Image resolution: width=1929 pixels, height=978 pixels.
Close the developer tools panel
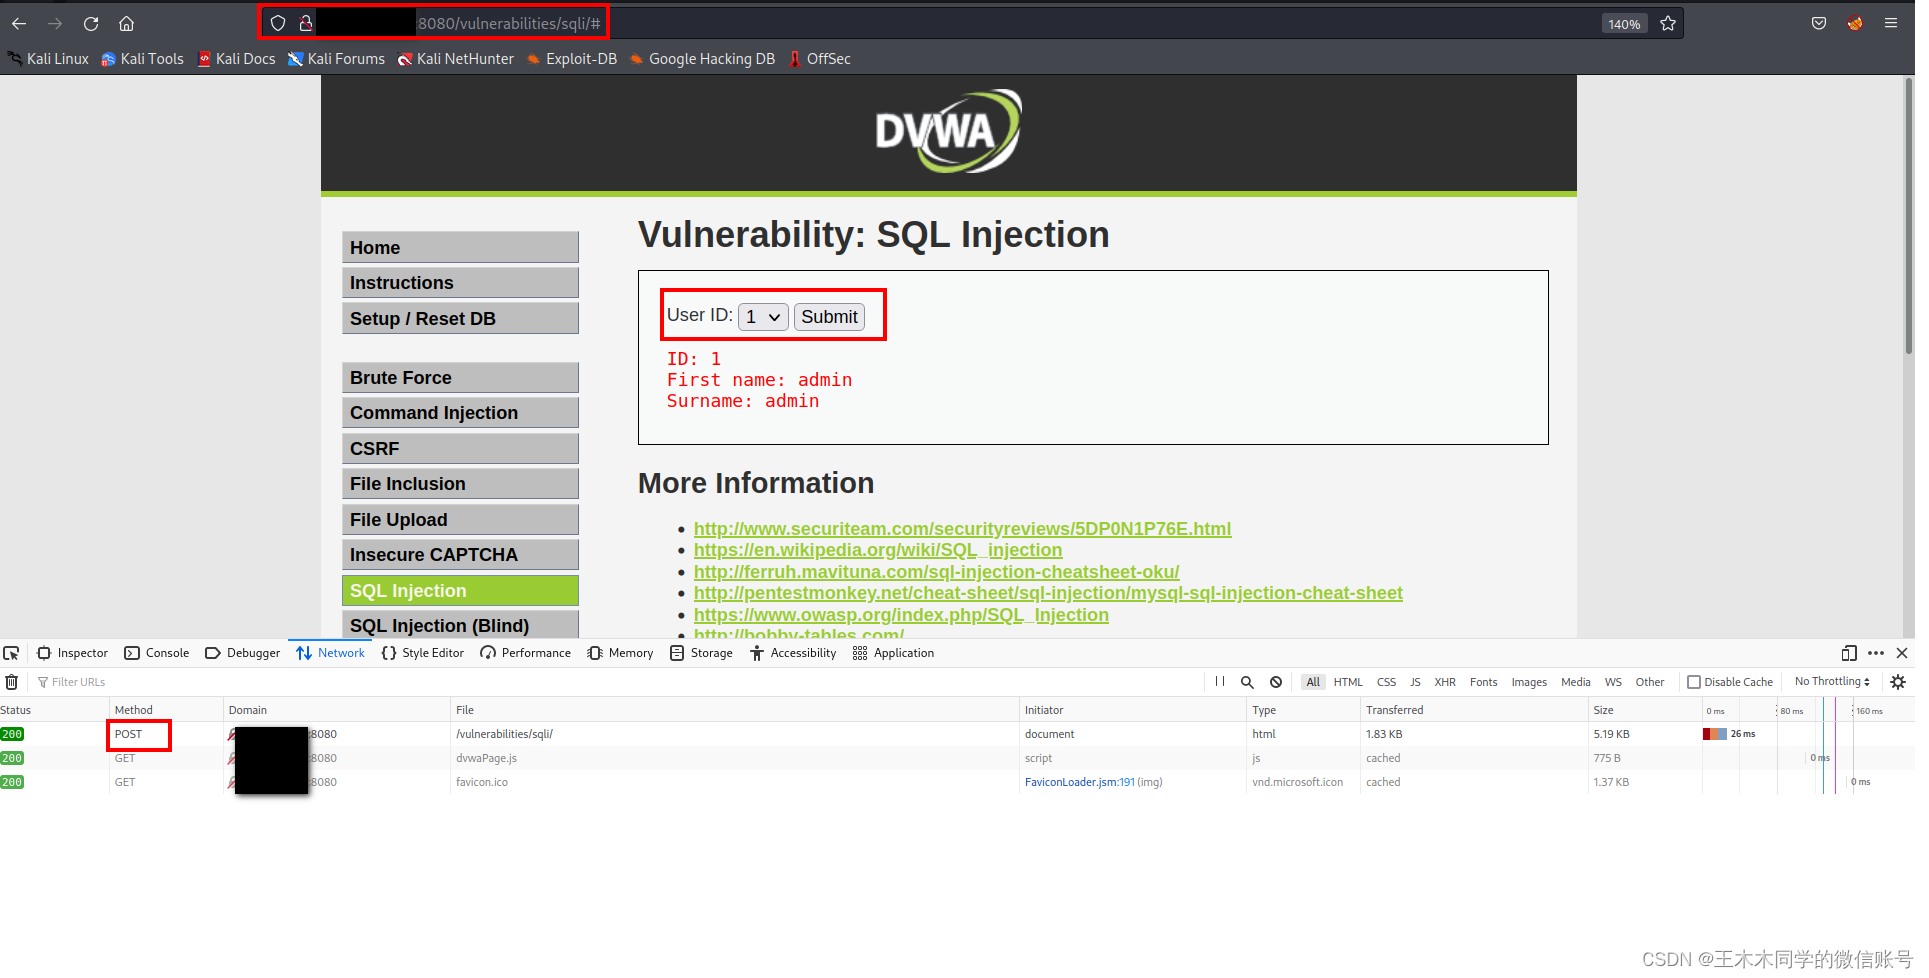pyautogui.click(x=1902, y=653)
